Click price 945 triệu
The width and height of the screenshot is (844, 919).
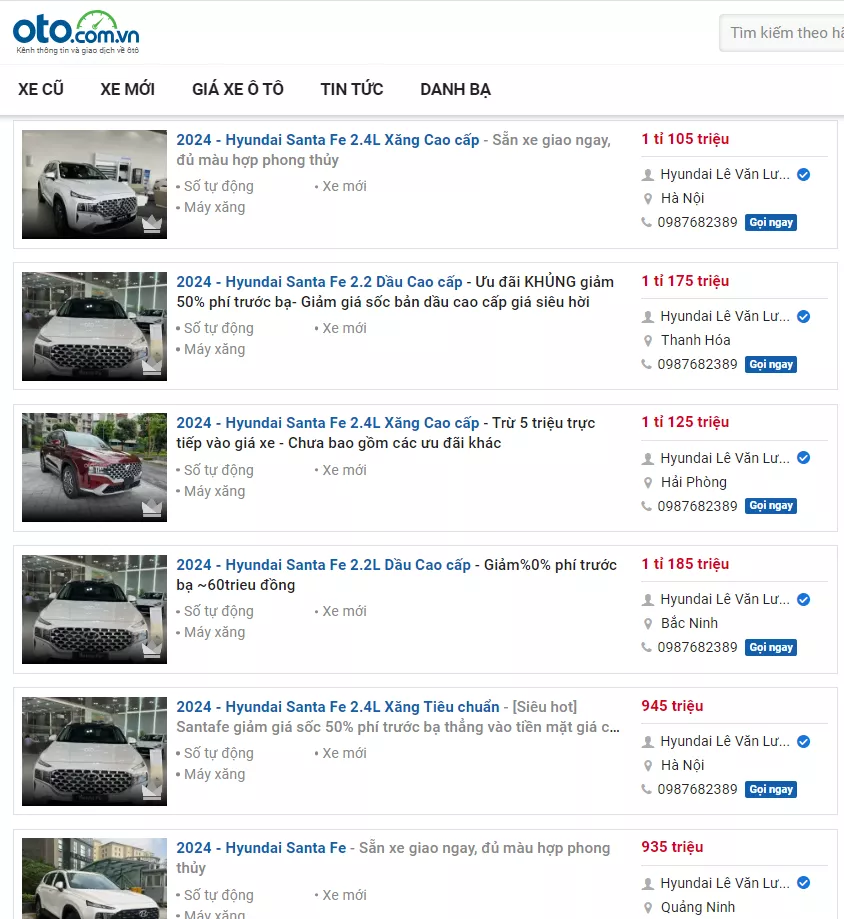672,706
